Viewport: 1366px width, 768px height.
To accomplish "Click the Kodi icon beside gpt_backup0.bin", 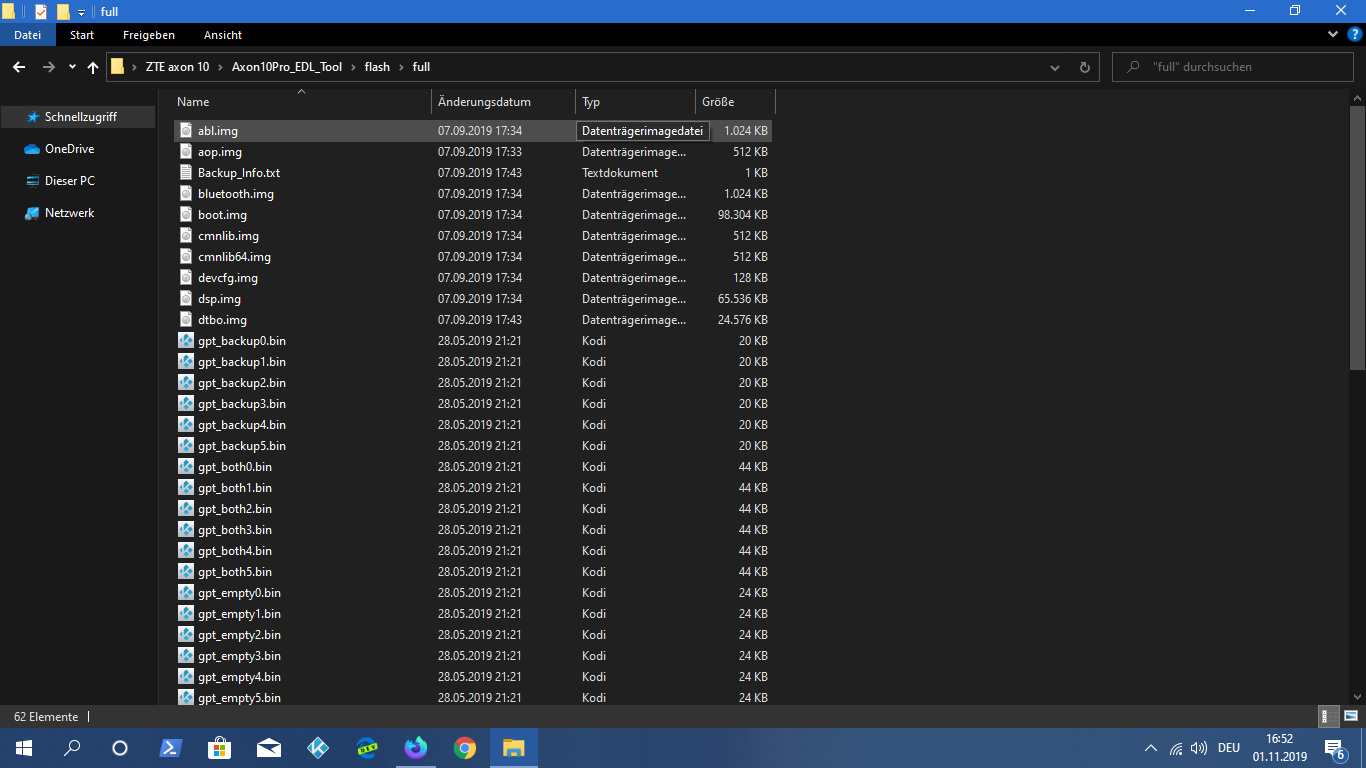I will (186, 341).
